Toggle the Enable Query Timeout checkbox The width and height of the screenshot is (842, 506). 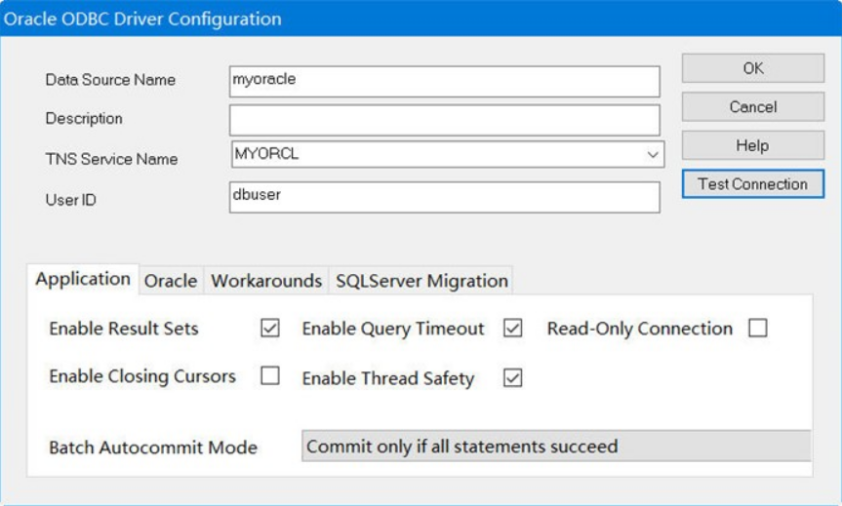(513, 329)
